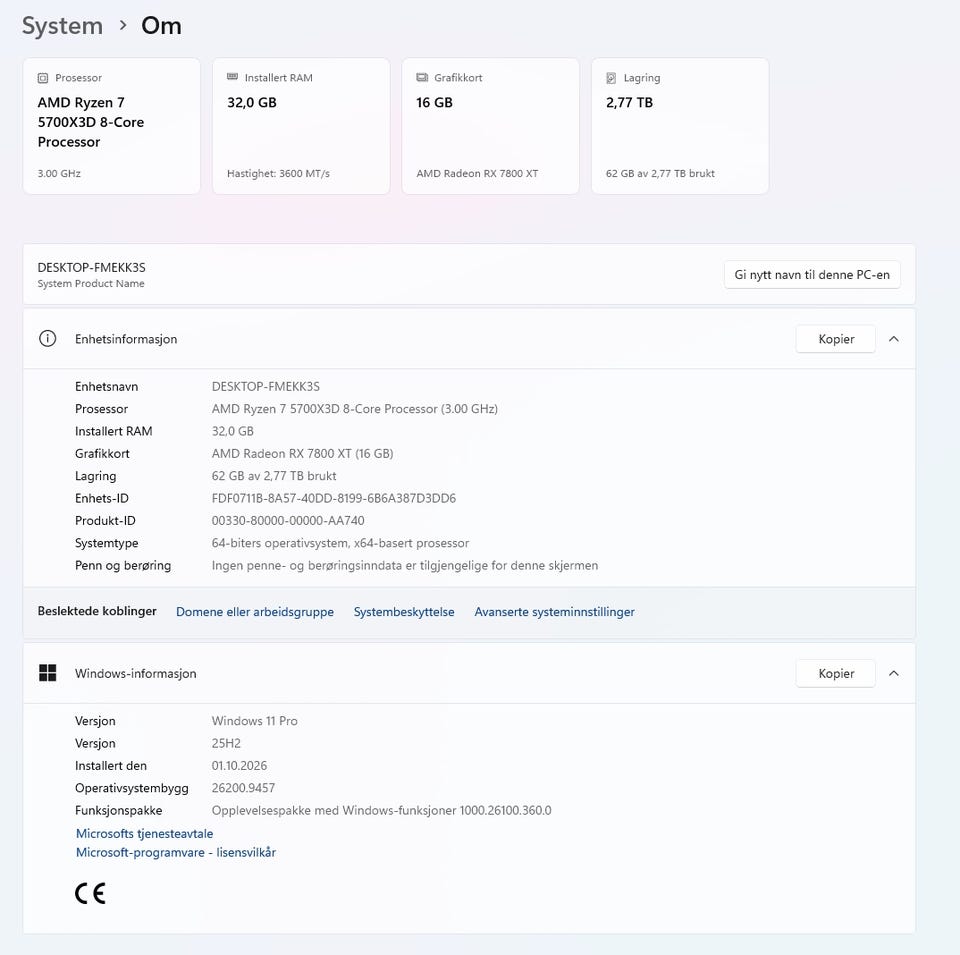Collapse the Windows-informasjon section chevron
Viewport: 960px width, 955px height.
click(x=894, y=673)
